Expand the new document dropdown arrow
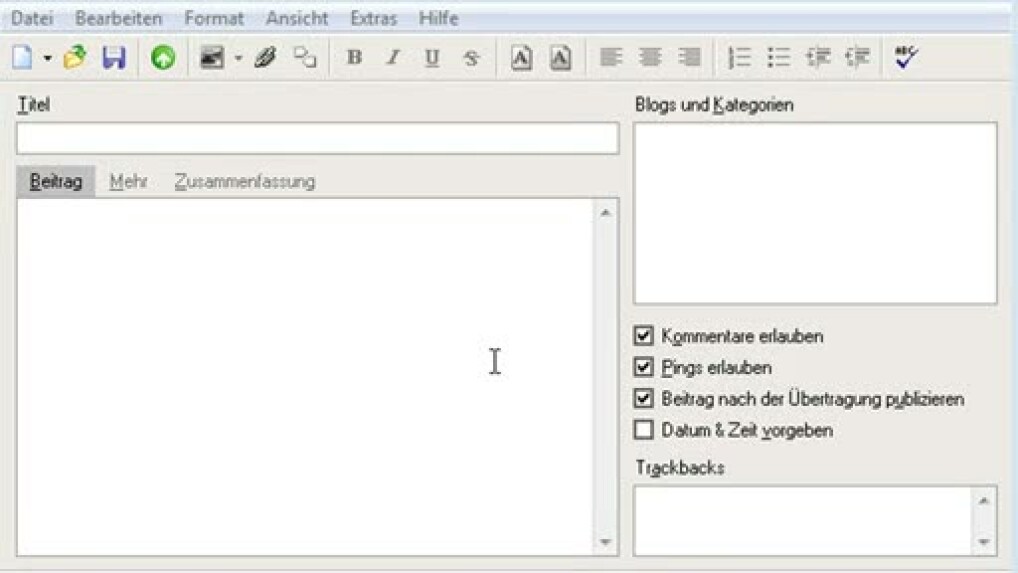Screen dimensions: 1018x573 pos(47,58)
